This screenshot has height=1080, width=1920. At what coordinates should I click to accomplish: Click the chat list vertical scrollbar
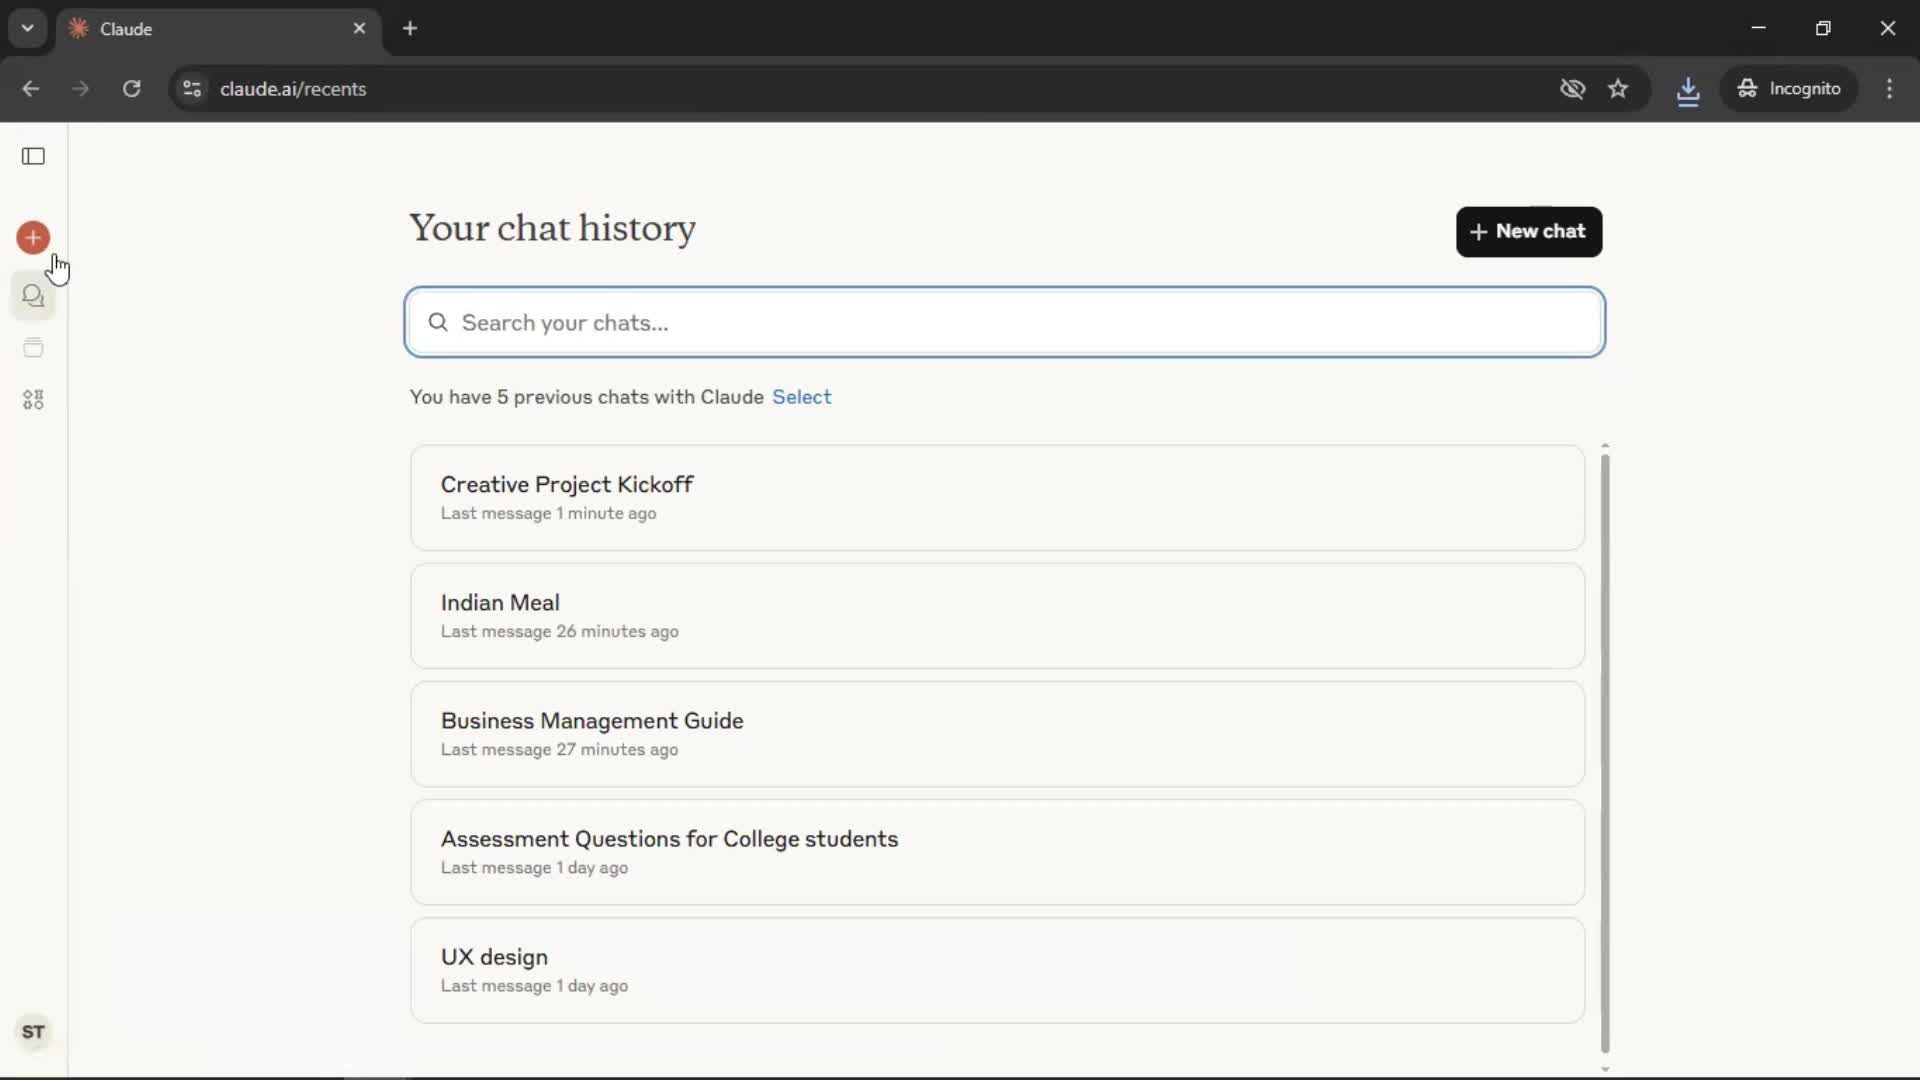click(x=1605, y=754)
